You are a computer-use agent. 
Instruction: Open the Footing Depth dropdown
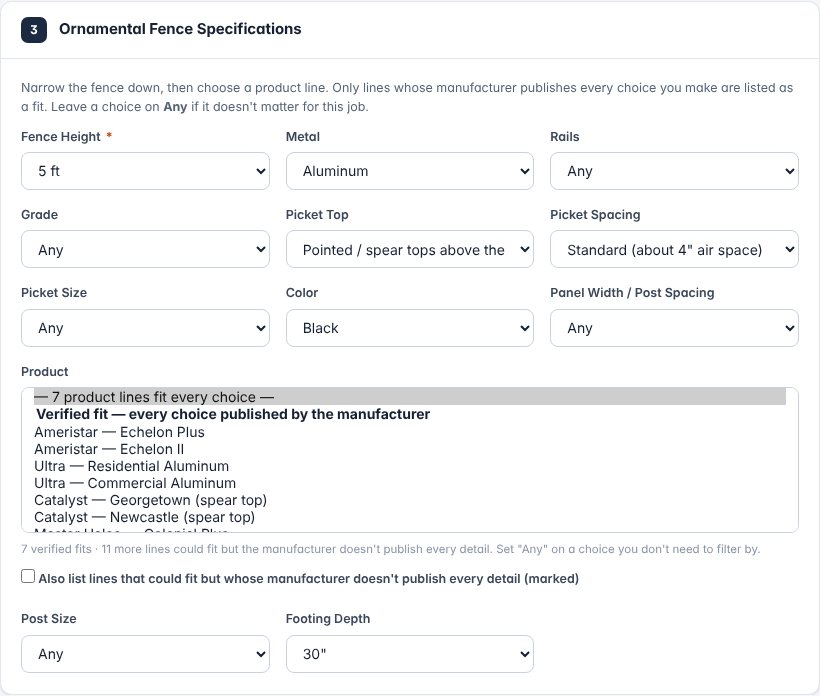[409, 654]
